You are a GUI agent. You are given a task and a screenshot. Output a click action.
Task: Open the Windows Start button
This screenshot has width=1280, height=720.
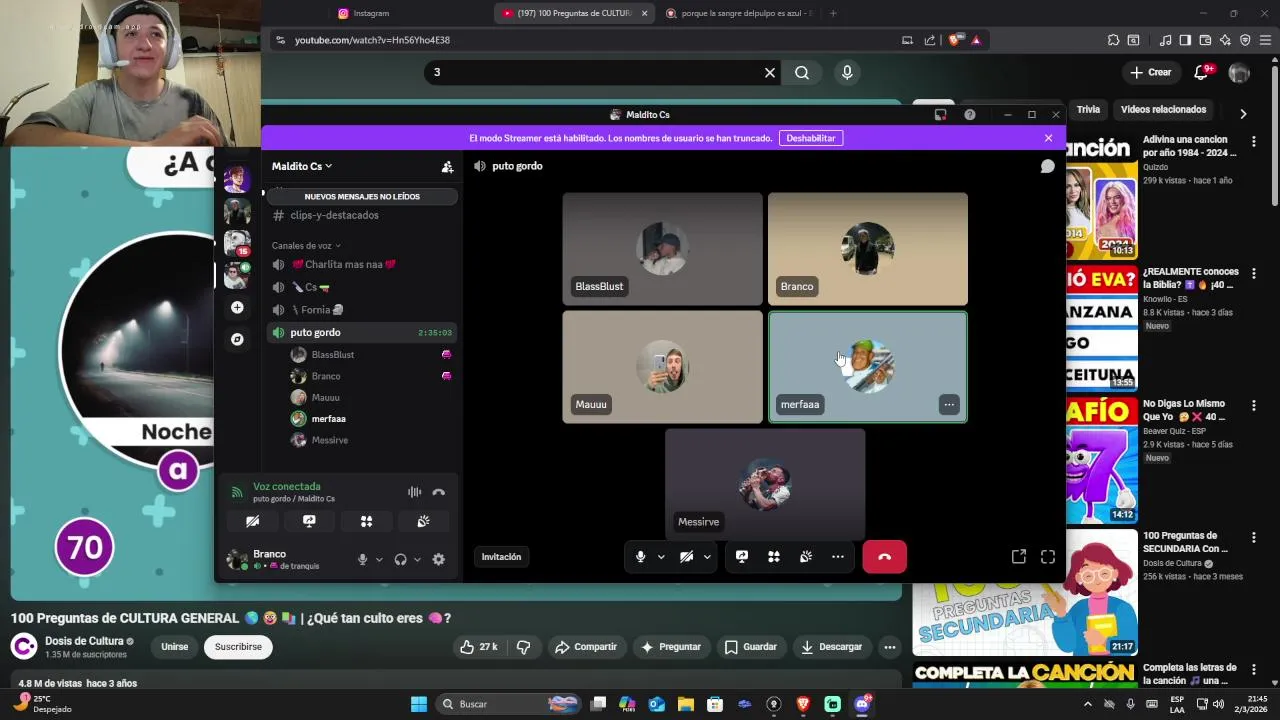click(419, 704)
